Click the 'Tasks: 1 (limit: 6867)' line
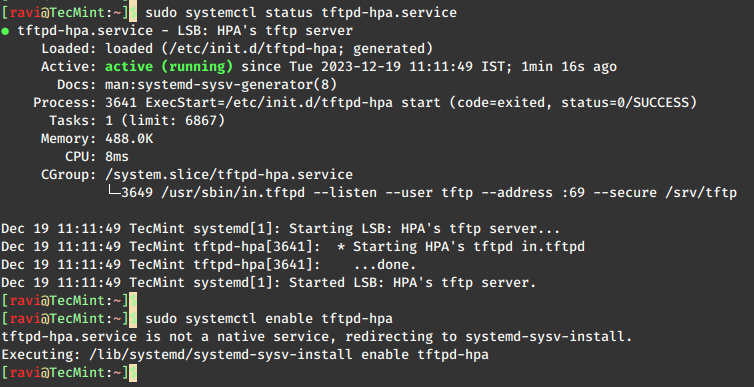This screenshot has height=387, width=754. click(137, 121)
